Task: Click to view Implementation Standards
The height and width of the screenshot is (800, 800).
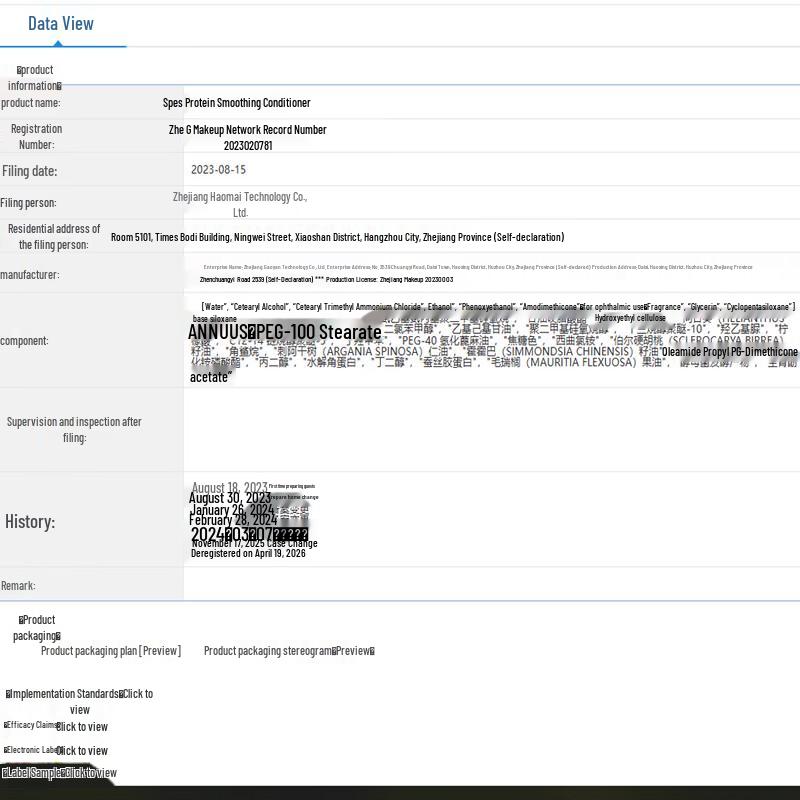Action: (80, 702)
